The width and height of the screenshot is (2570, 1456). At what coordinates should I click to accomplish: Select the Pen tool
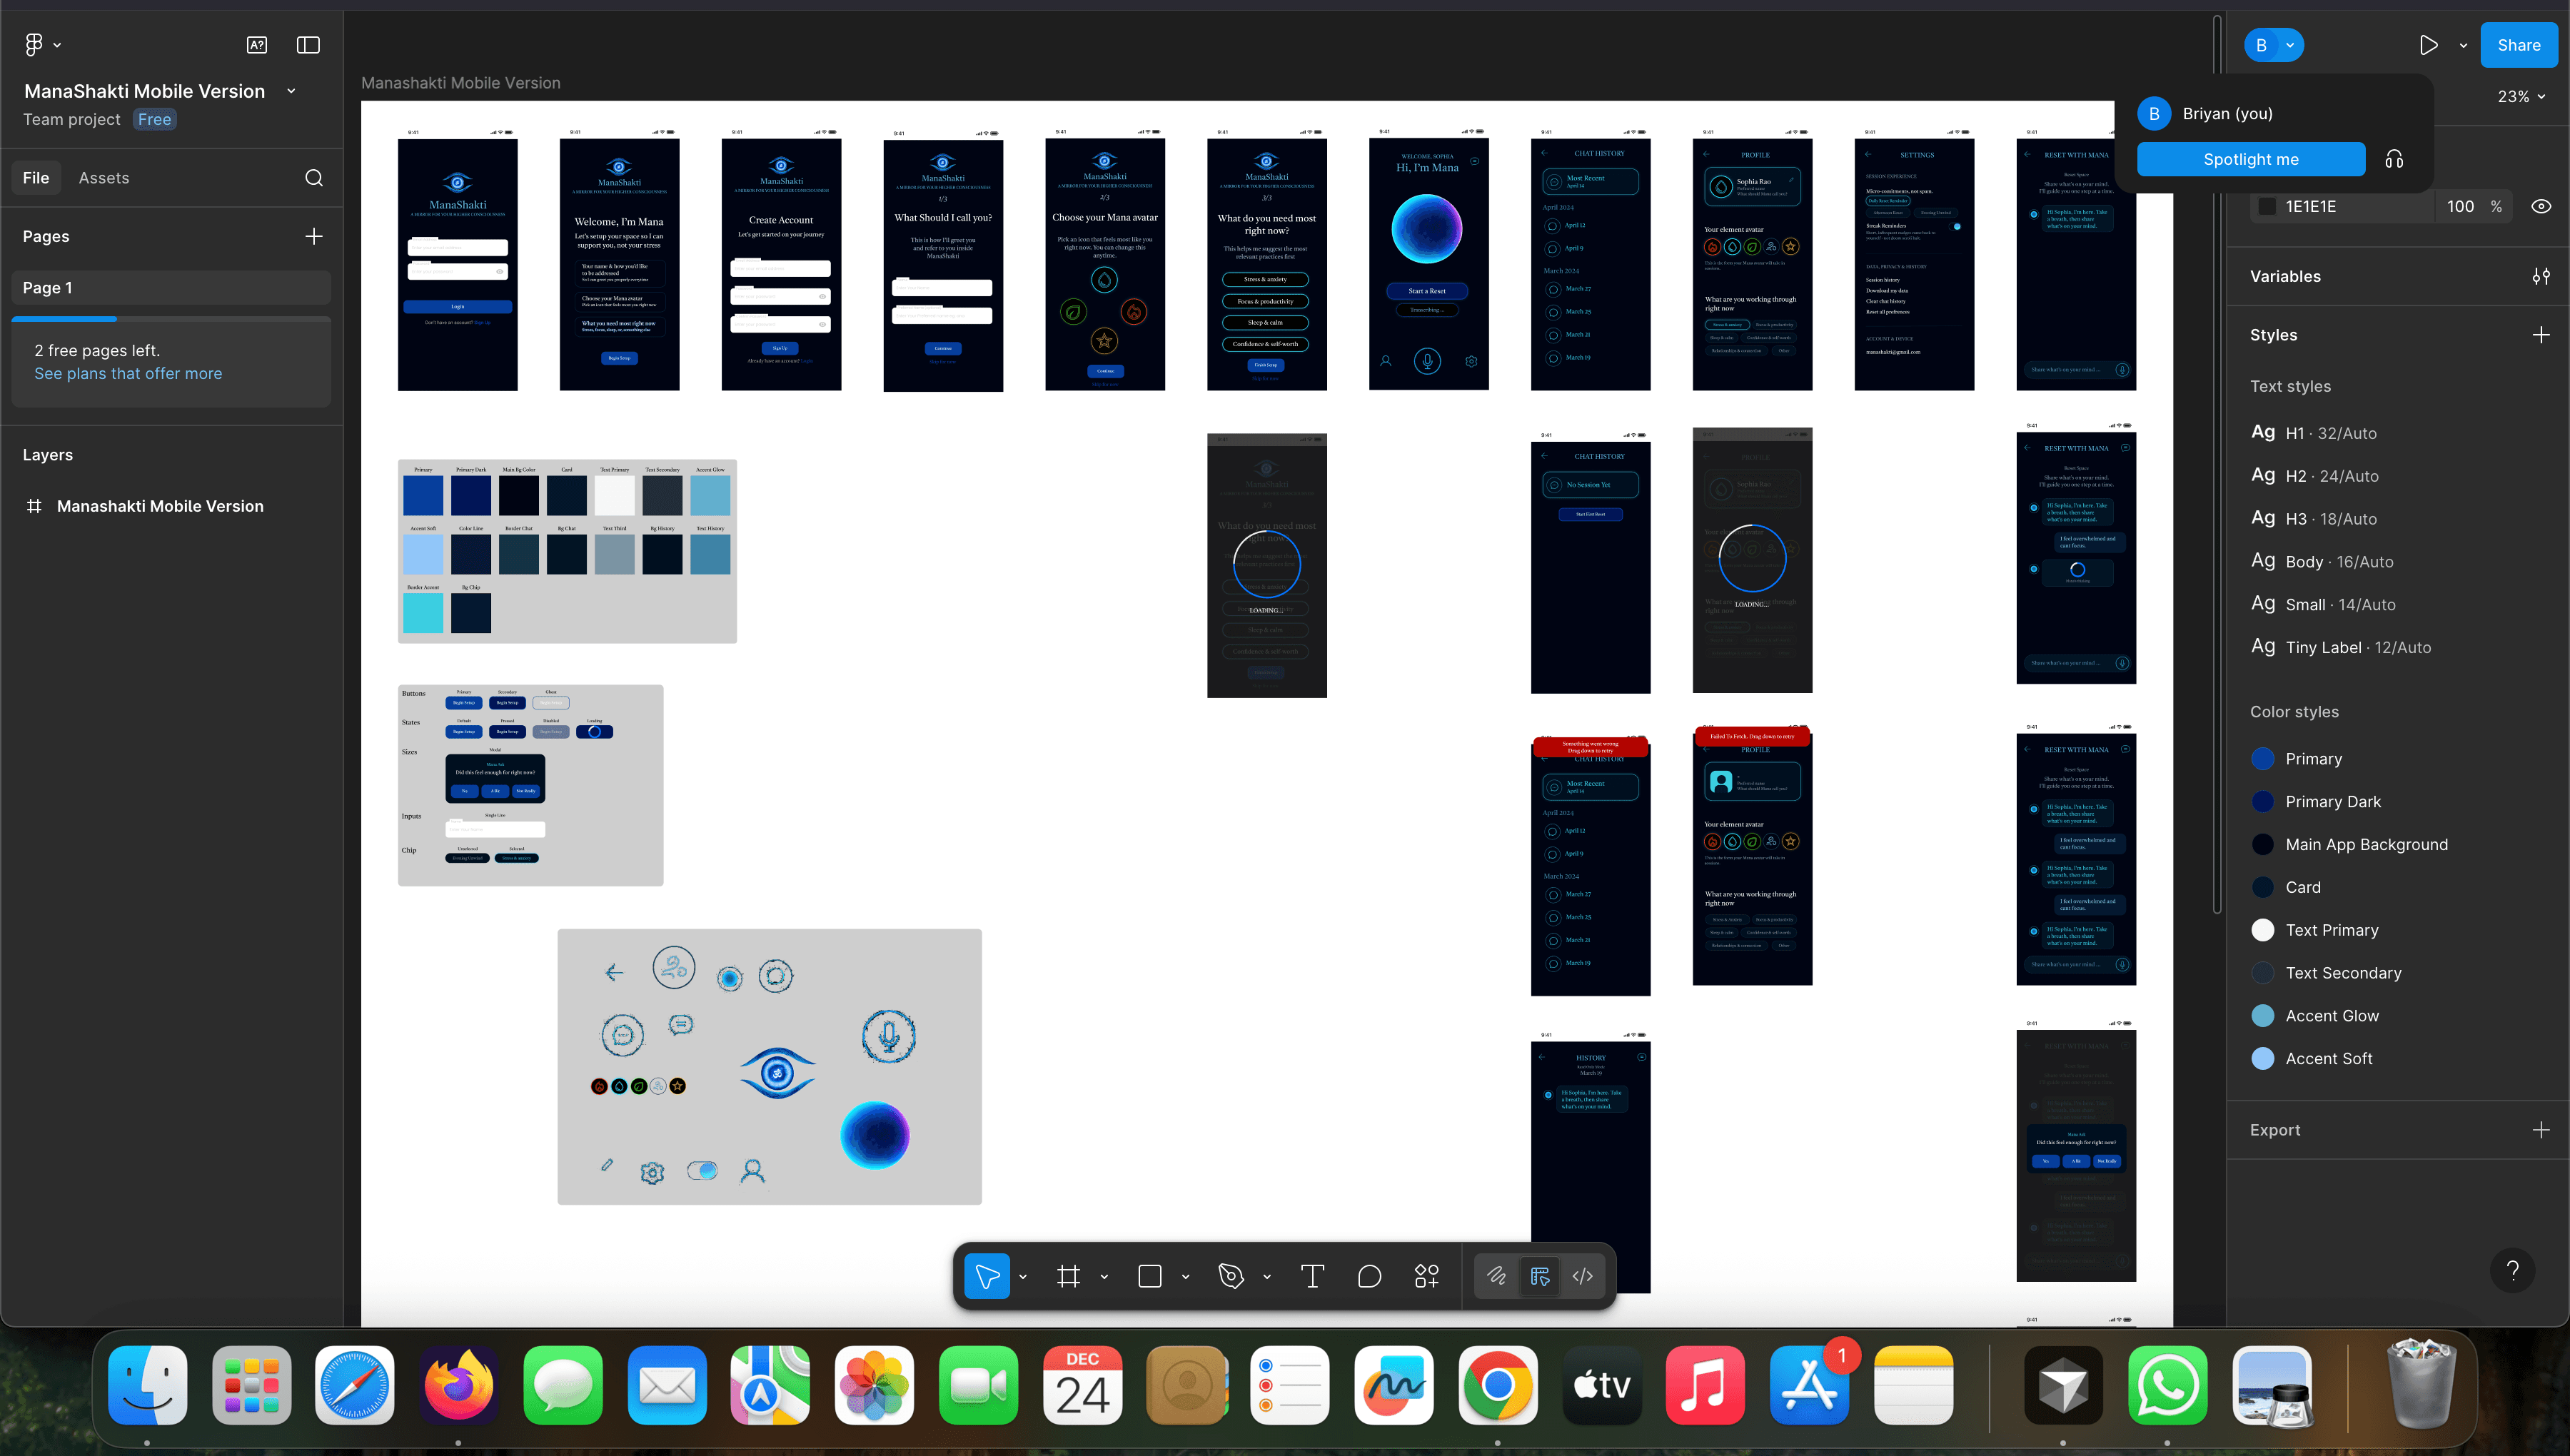(1231, 1276)
